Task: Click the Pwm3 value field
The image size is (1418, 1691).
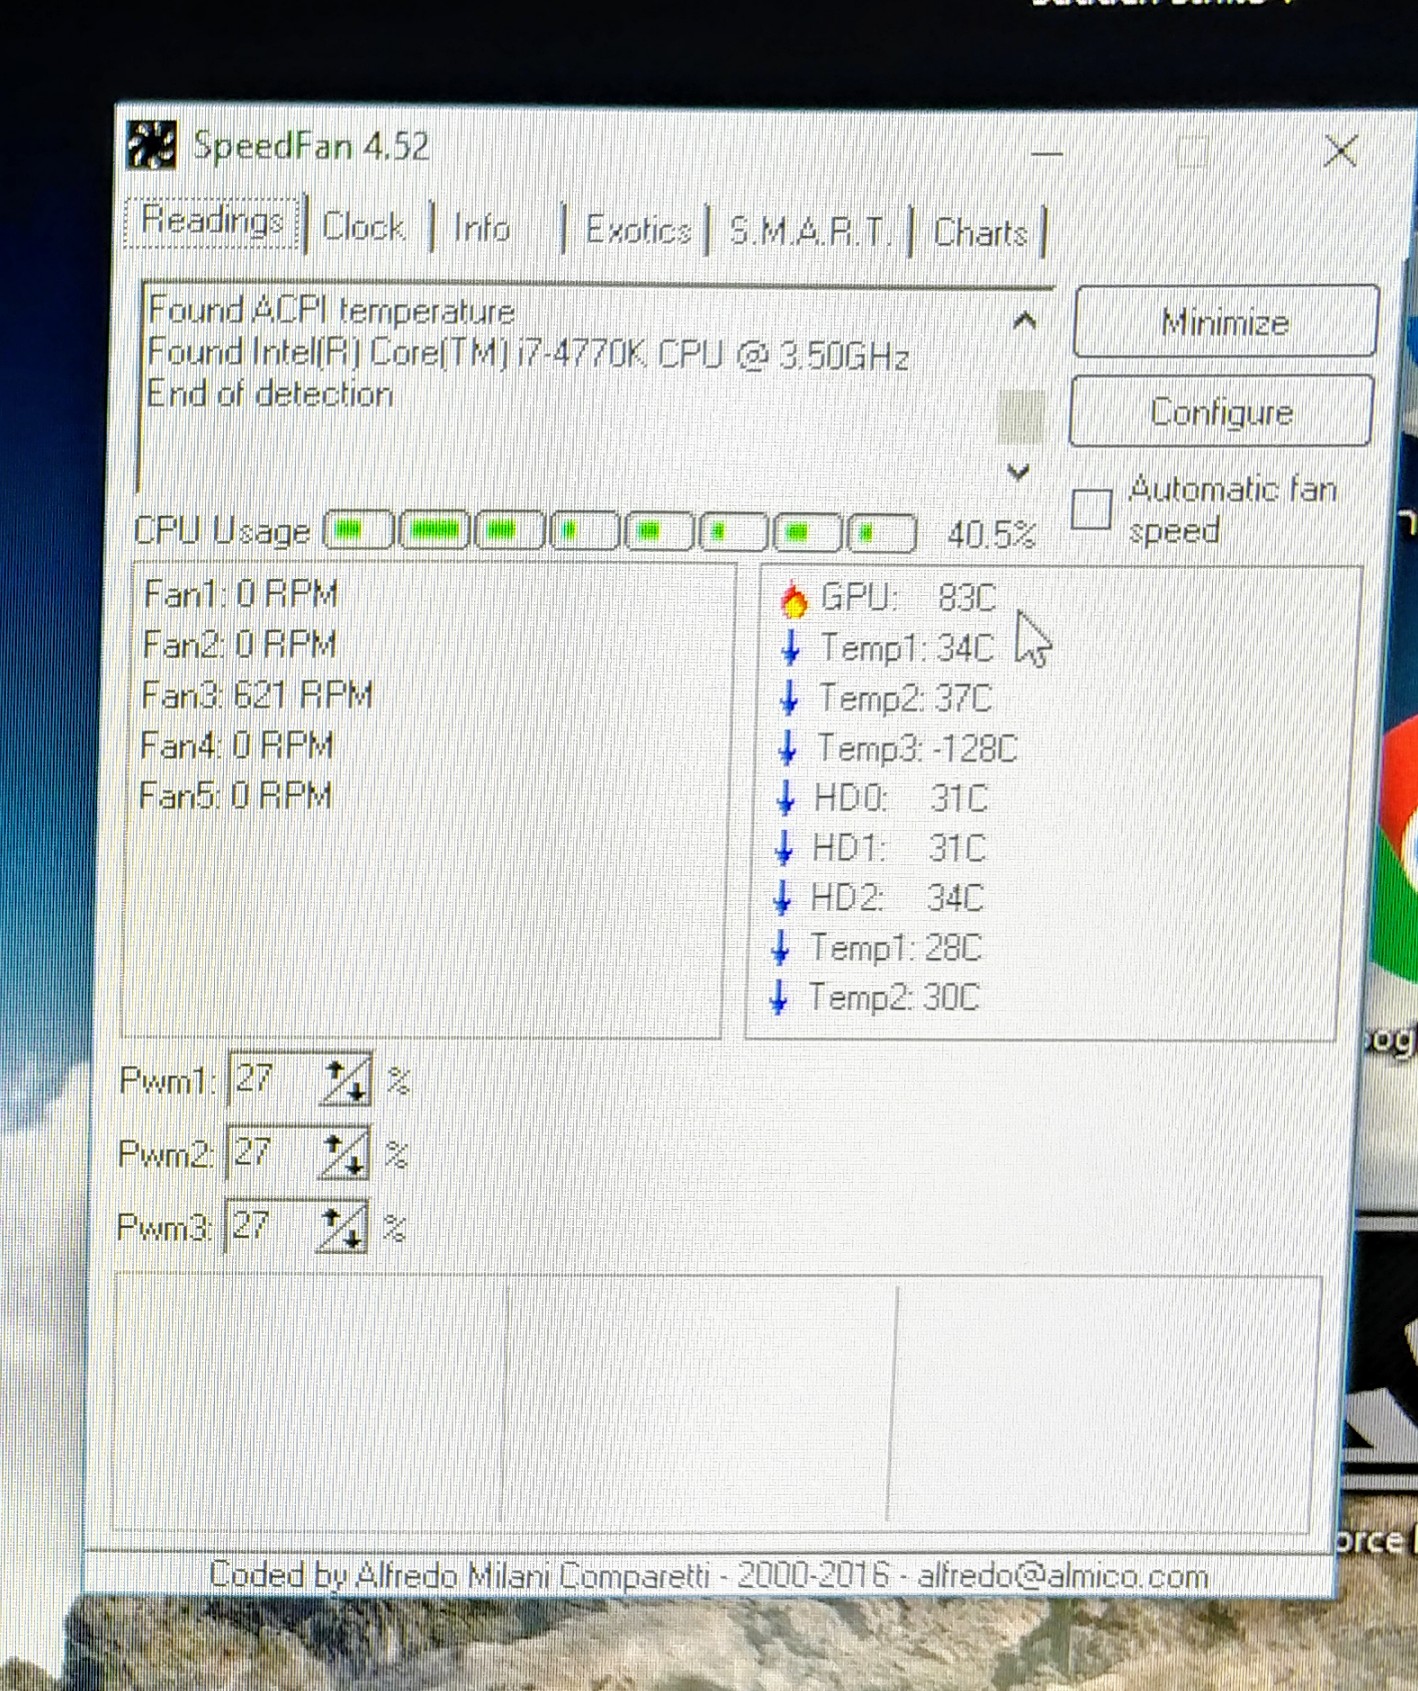Action: pos(269,1226)
